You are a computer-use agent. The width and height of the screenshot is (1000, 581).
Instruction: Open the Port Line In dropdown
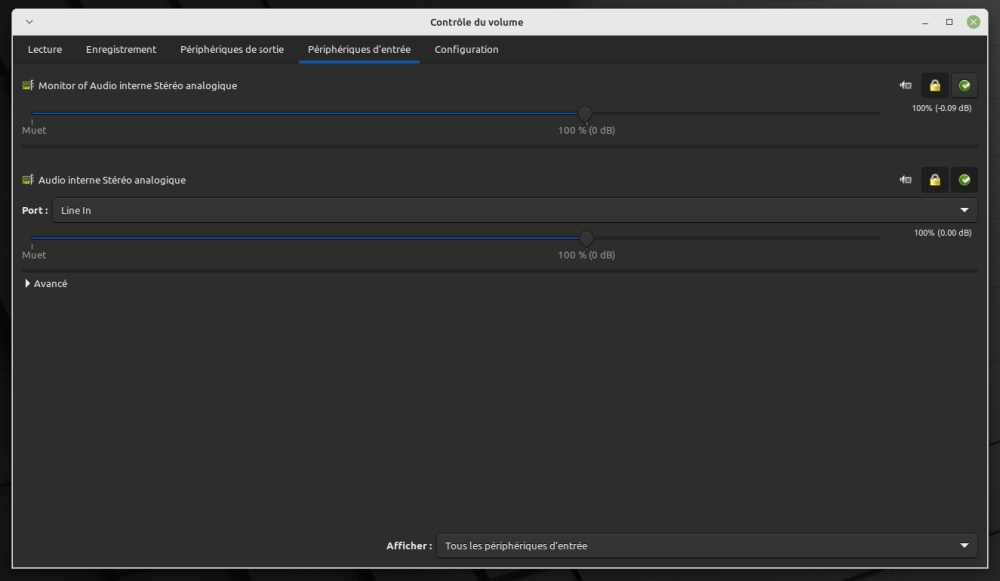pos(515,210)
